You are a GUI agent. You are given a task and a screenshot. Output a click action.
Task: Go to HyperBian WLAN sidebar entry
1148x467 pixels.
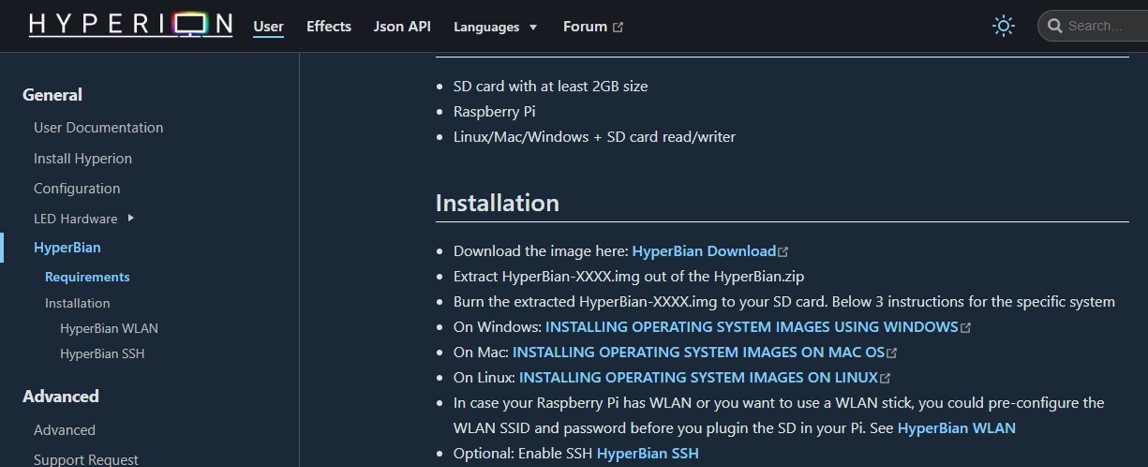click(x=109, y=328)
